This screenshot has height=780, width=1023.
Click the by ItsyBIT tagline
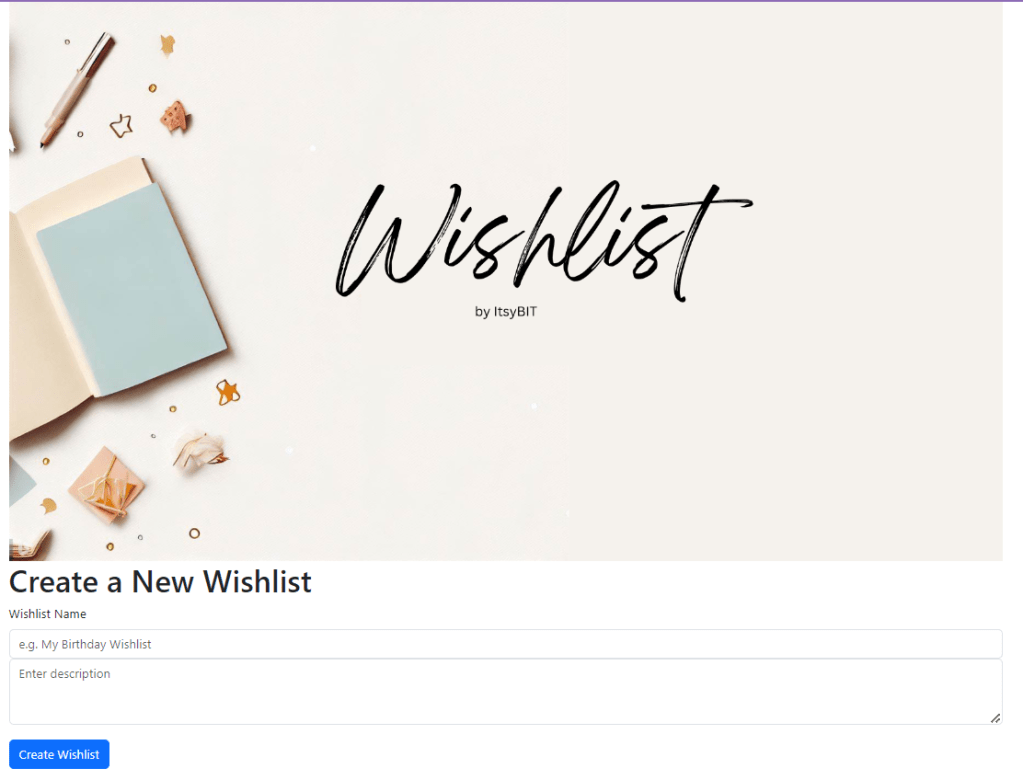click(506, 312)
